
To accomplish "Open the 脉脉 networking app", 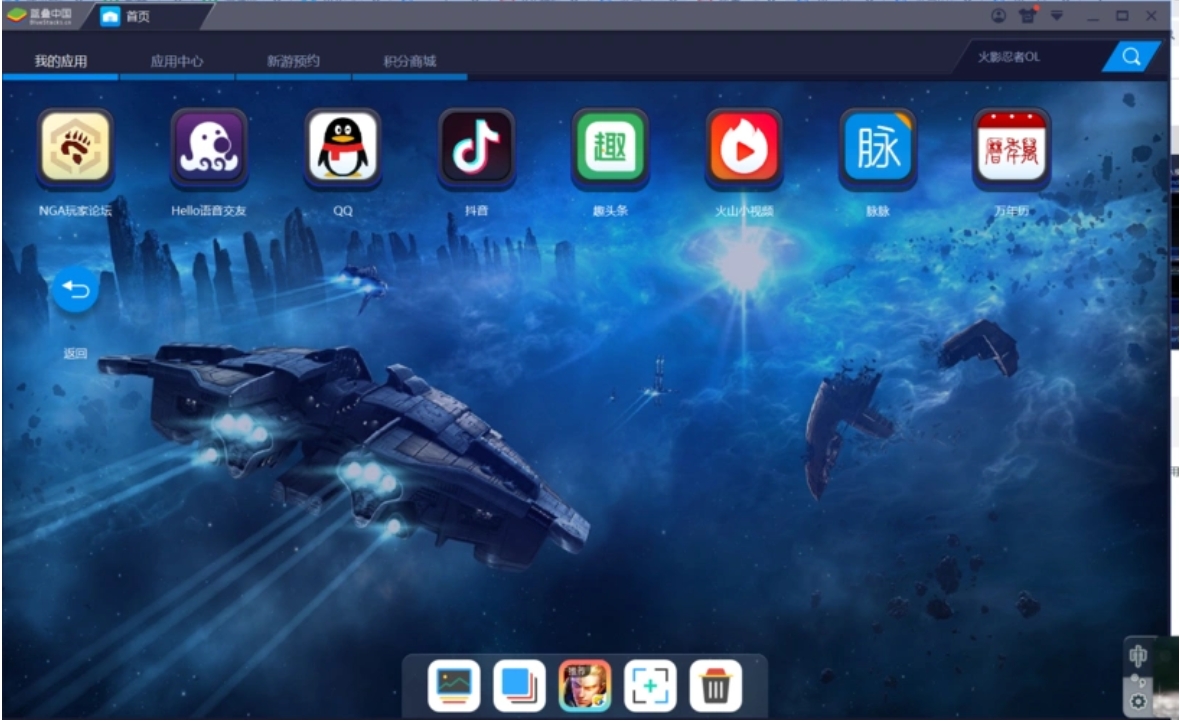I will click(877, 148).
